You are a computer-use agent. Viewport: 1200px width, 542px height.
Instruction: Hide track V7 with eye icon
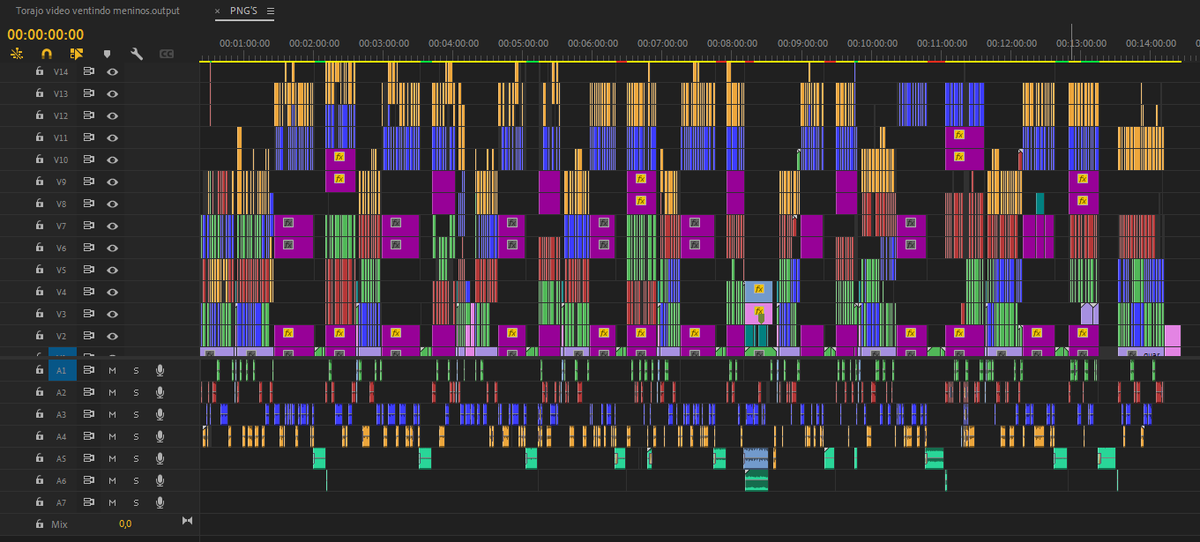click(112, 225)
